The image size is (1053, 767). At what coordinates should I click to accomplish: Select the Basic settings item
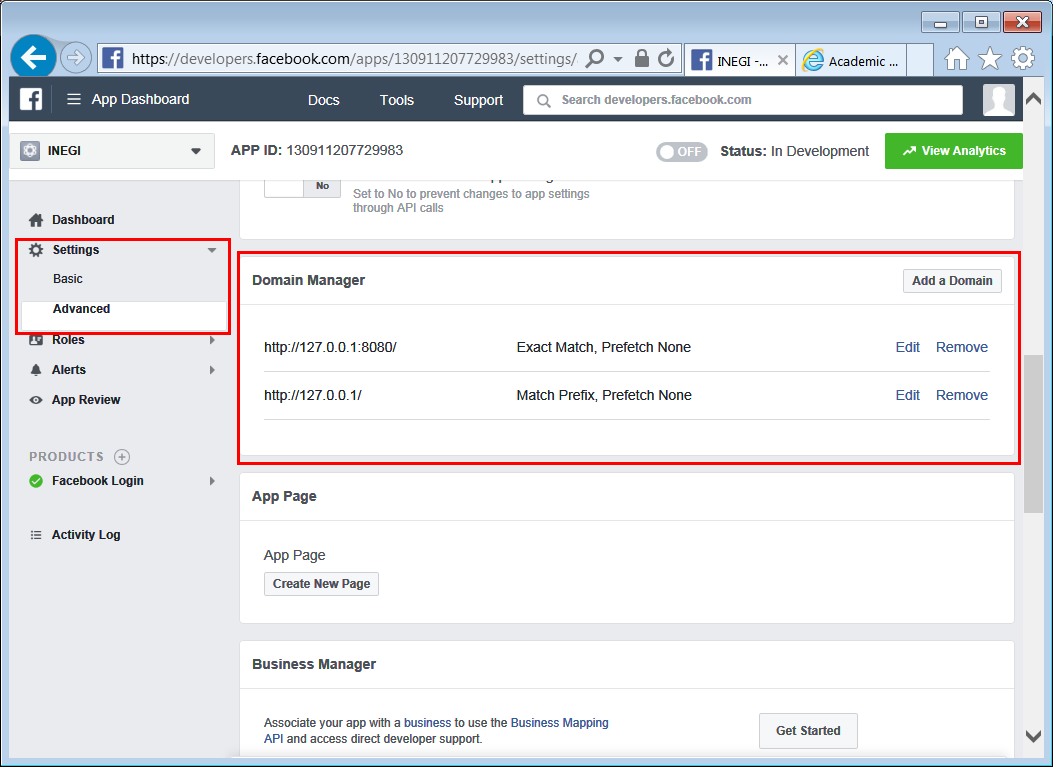[68, 279]
